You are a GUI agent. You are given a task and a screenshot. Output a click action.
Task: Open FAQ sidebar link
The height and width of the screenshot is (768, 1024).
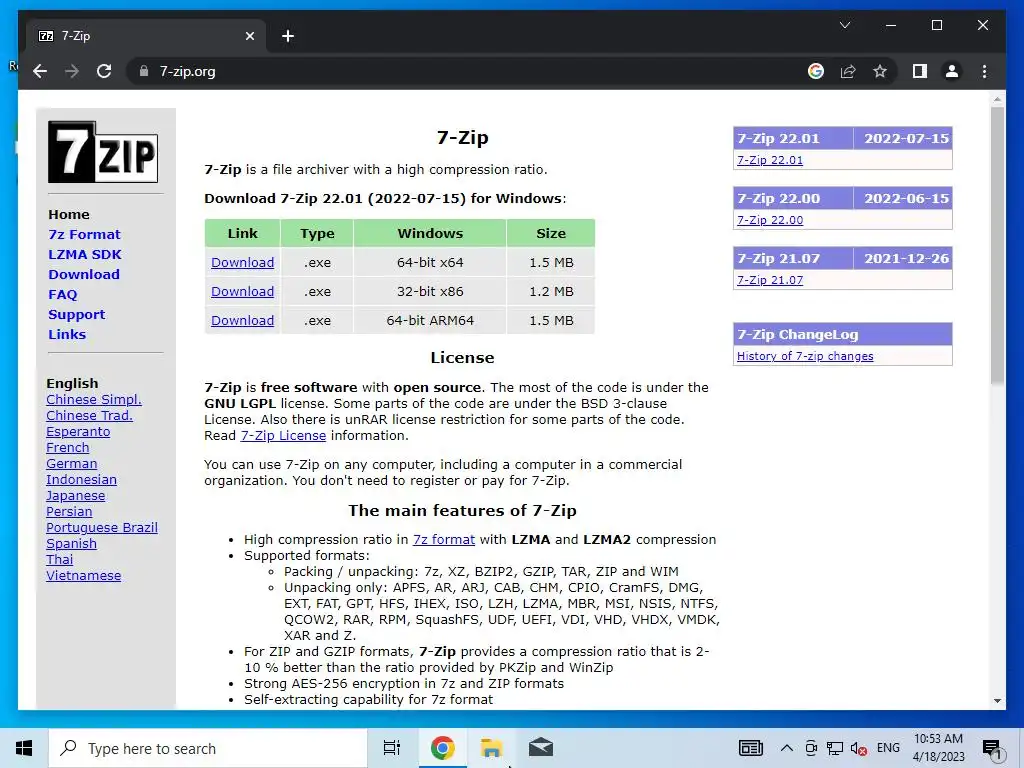pos(63,295)
